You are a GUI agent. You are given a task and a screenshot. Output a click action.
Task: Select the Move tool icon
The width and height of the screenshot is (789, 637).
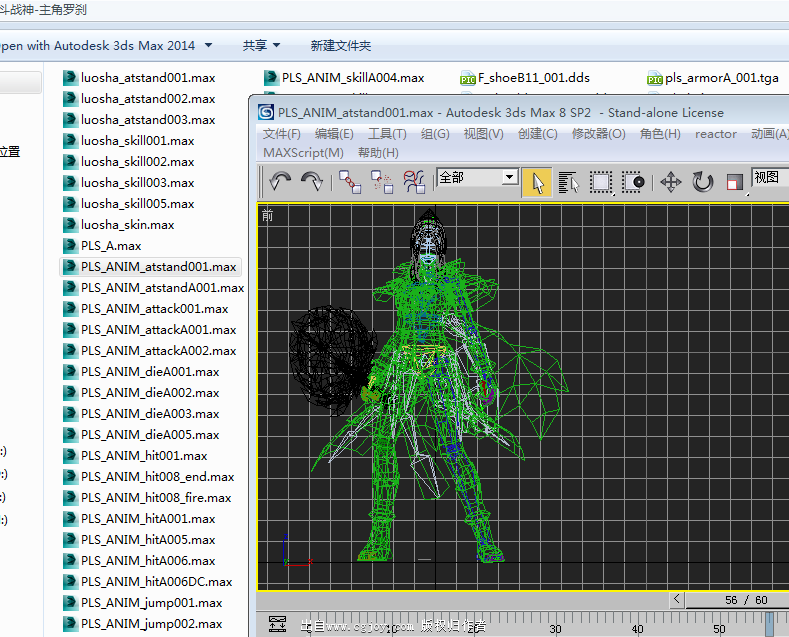[671, 182]
